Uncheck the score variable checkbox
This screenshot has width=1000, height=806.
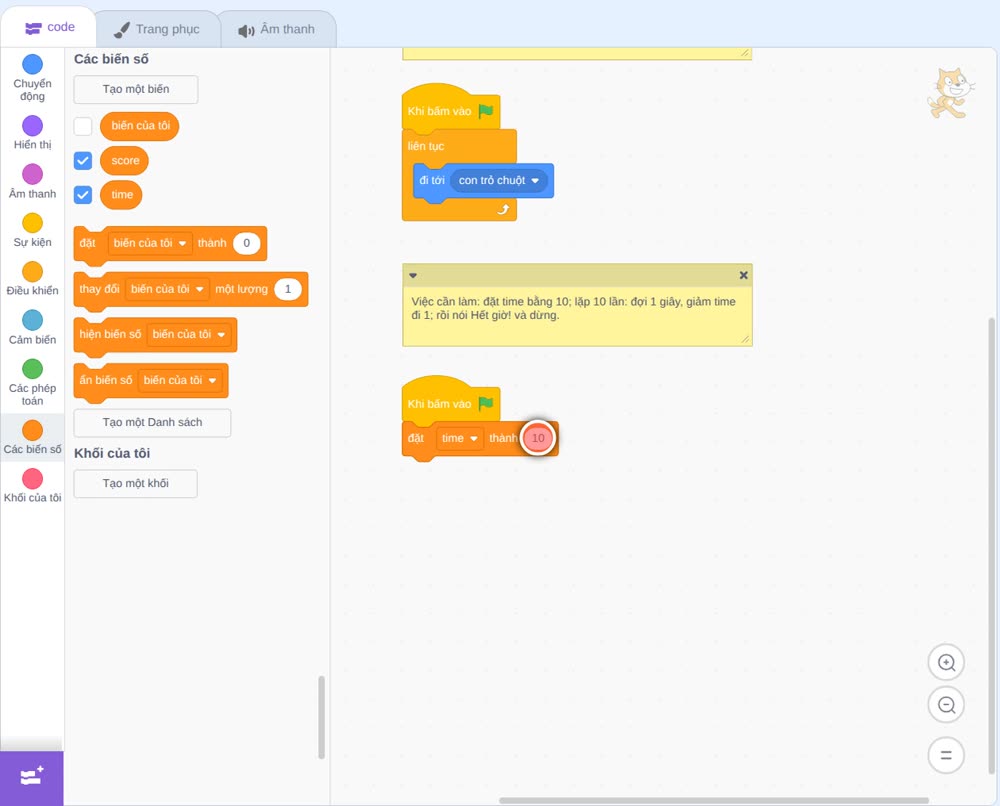[x=83, y=160]
